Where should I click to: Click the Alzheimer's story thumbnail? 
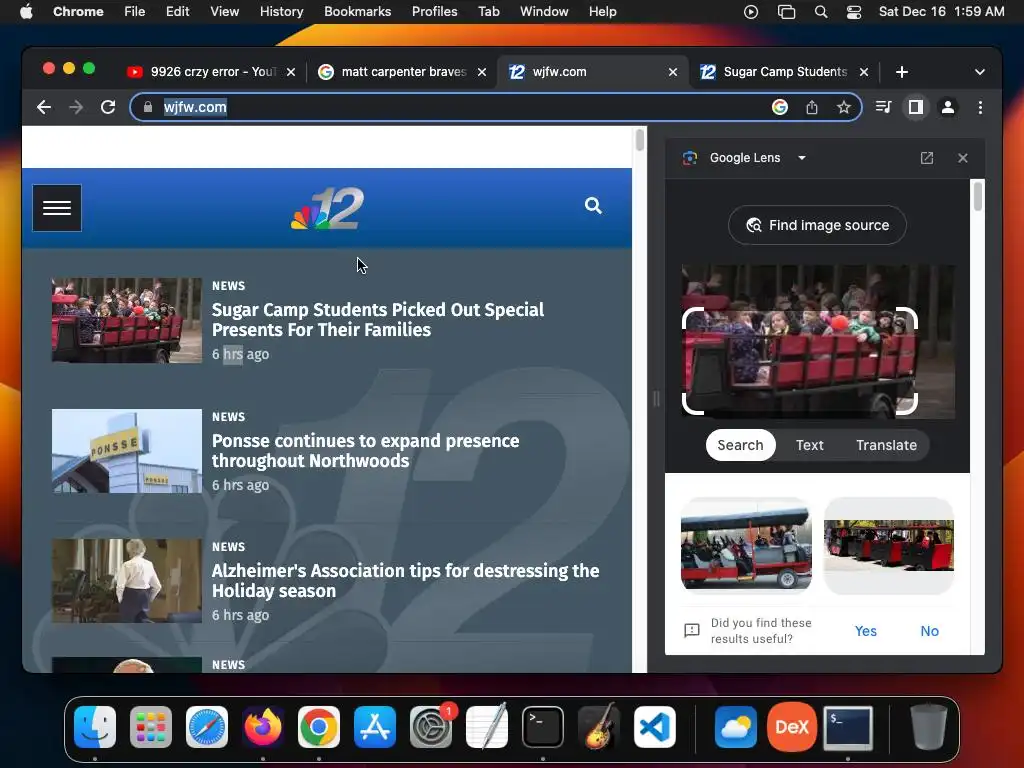point(127,581)
